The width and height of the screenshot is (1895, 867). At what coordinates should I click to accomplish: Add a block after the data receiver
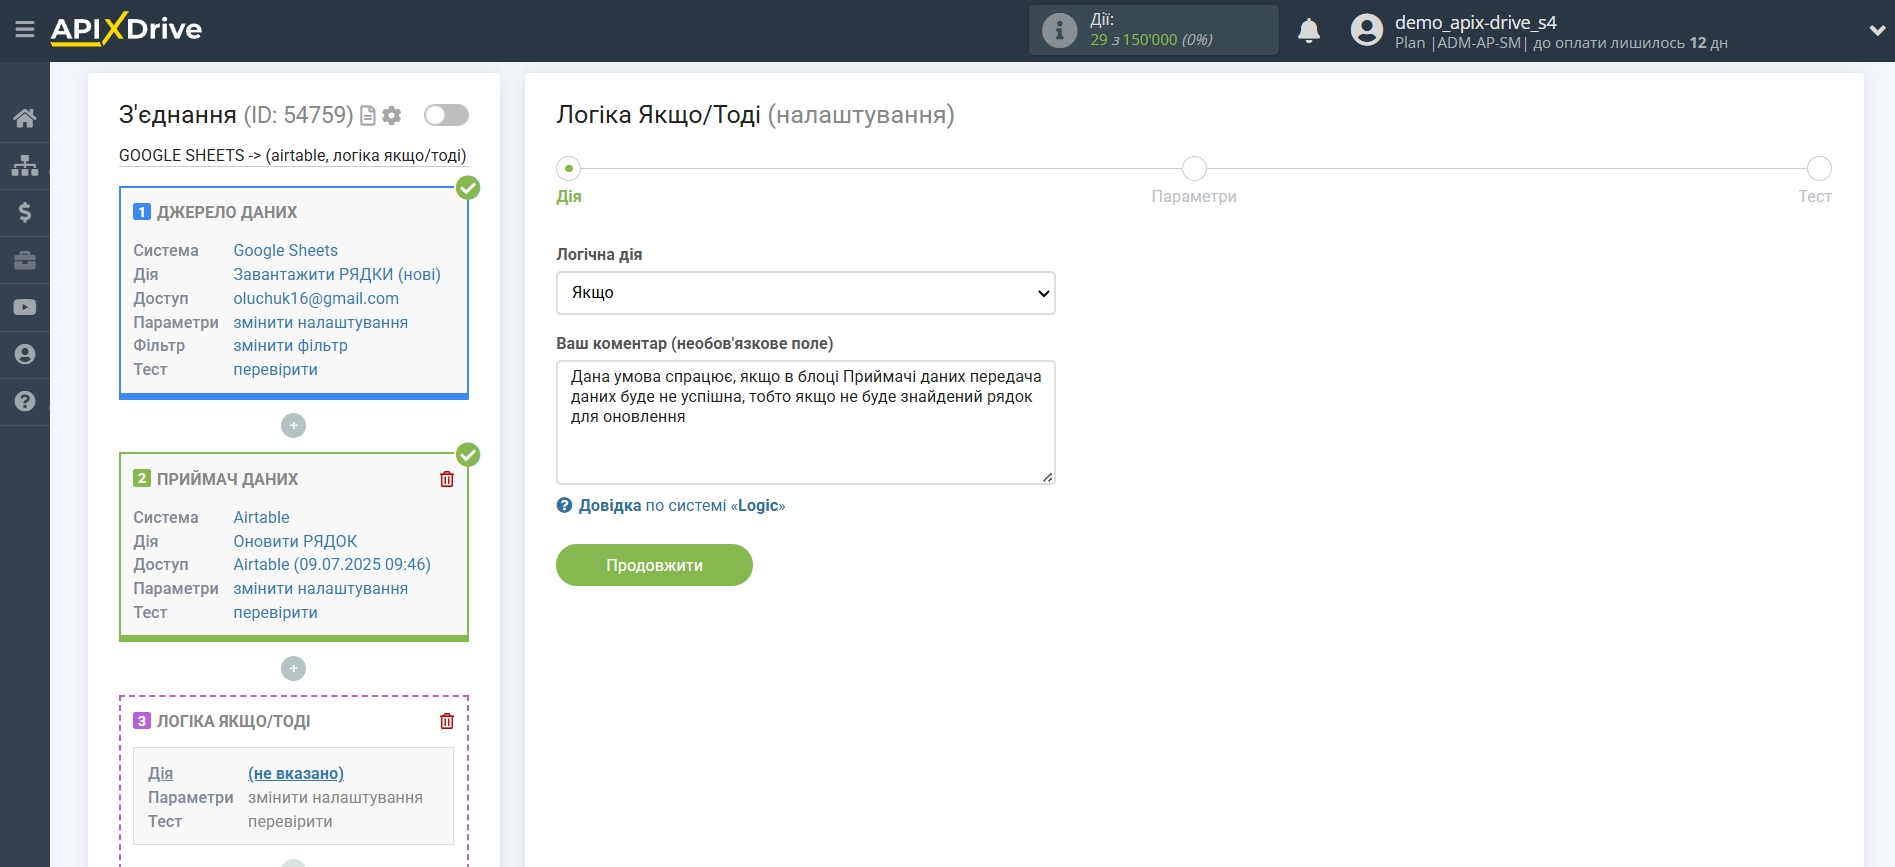point(293,668)
